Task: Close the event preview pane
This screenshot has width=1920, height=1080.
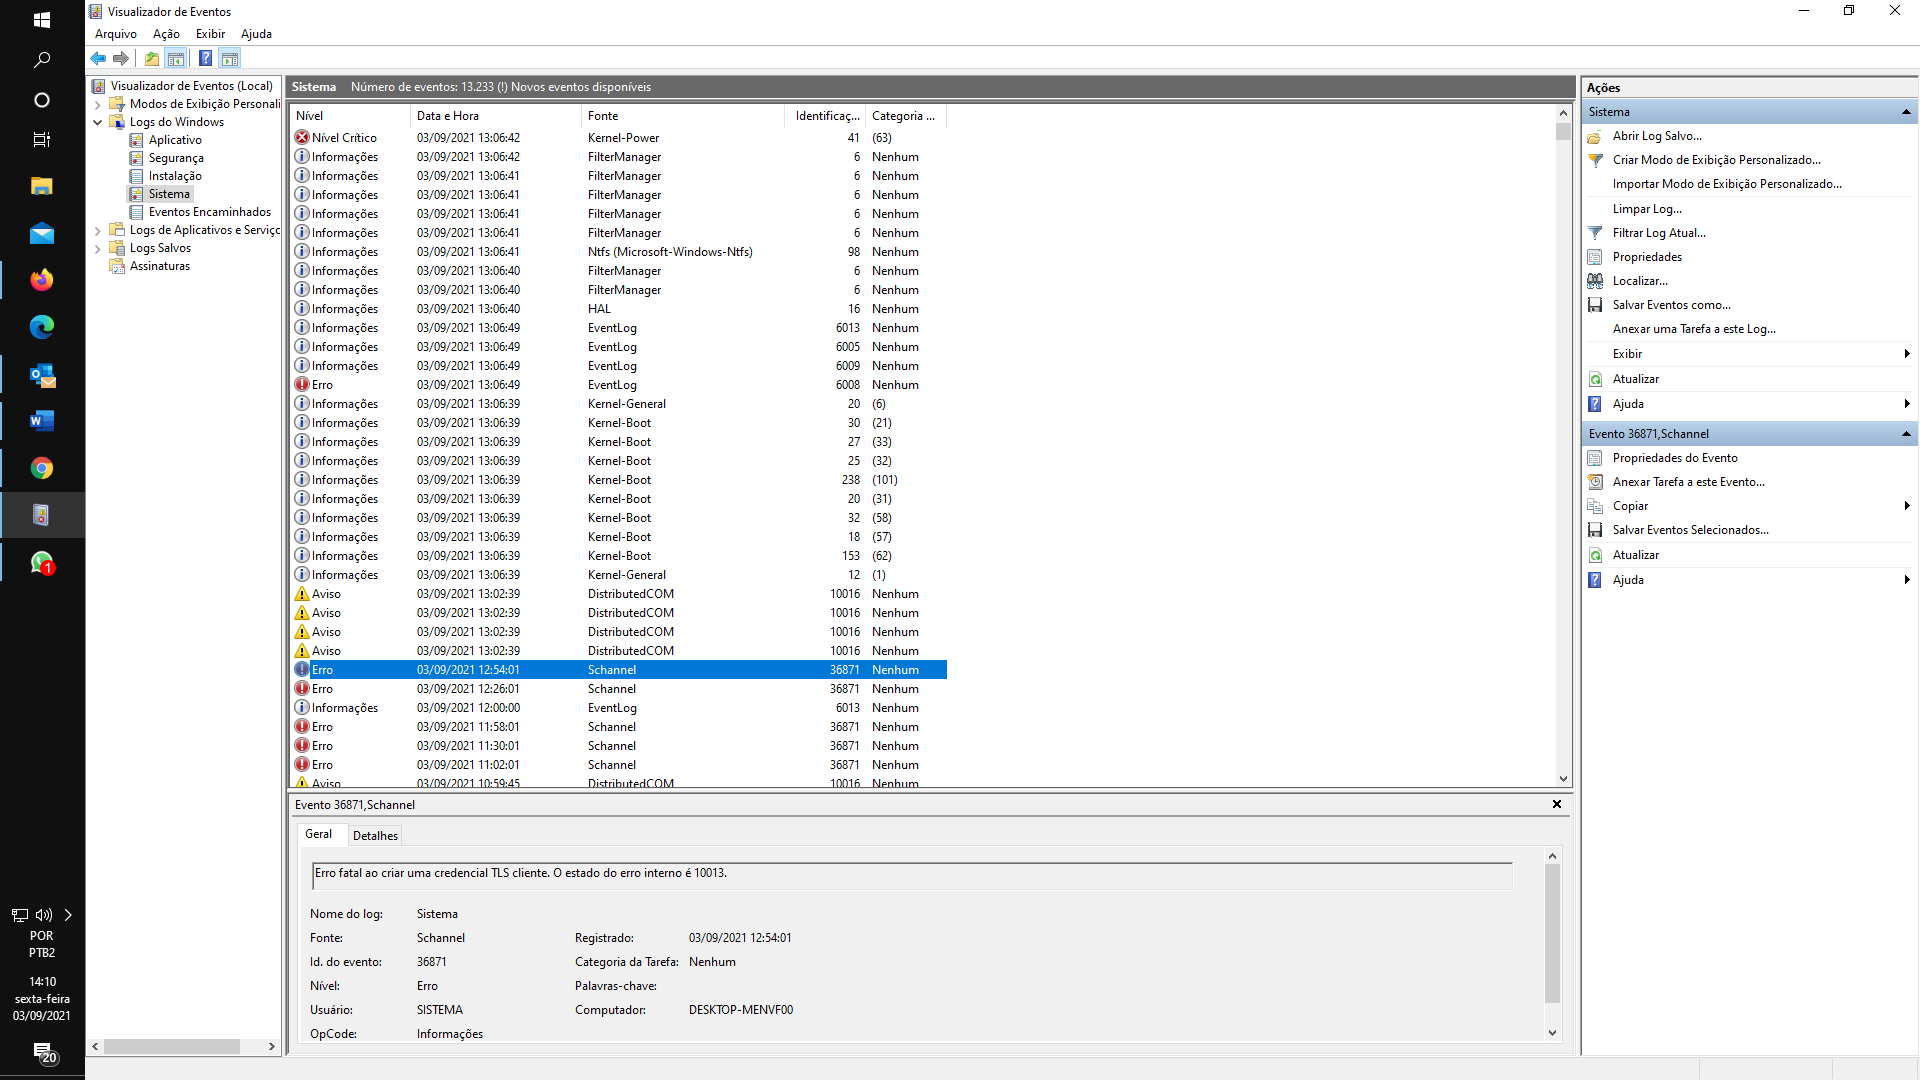Action: pos(1557,804)
